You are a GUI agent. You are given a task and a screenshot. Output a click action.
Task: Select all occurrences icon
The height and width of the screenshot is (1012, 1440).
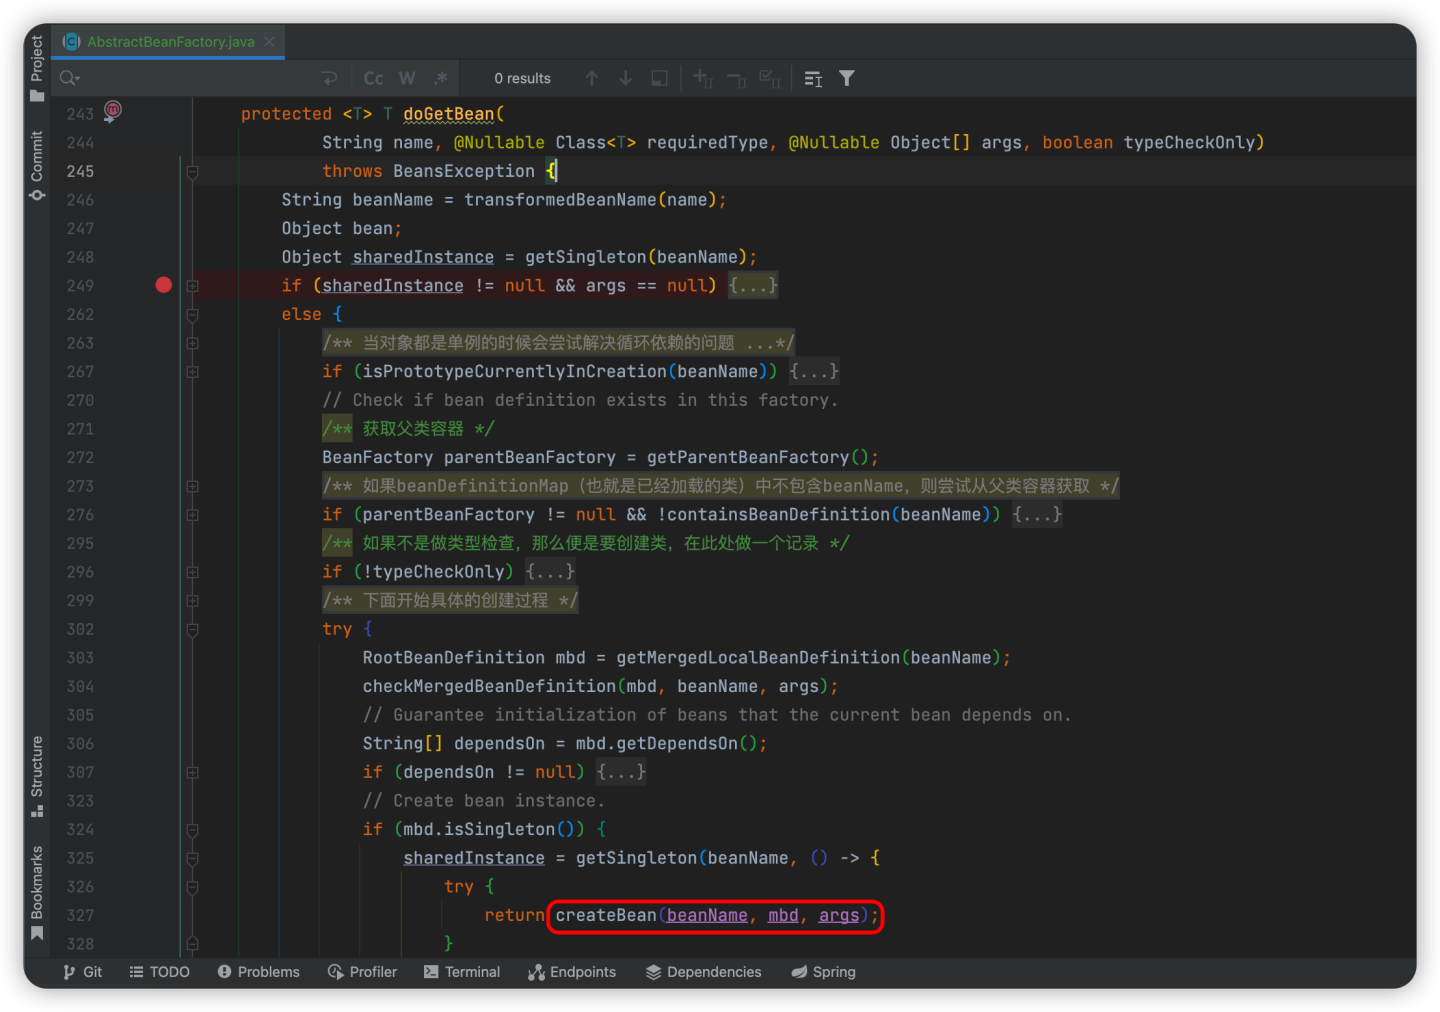coord(770,78)
